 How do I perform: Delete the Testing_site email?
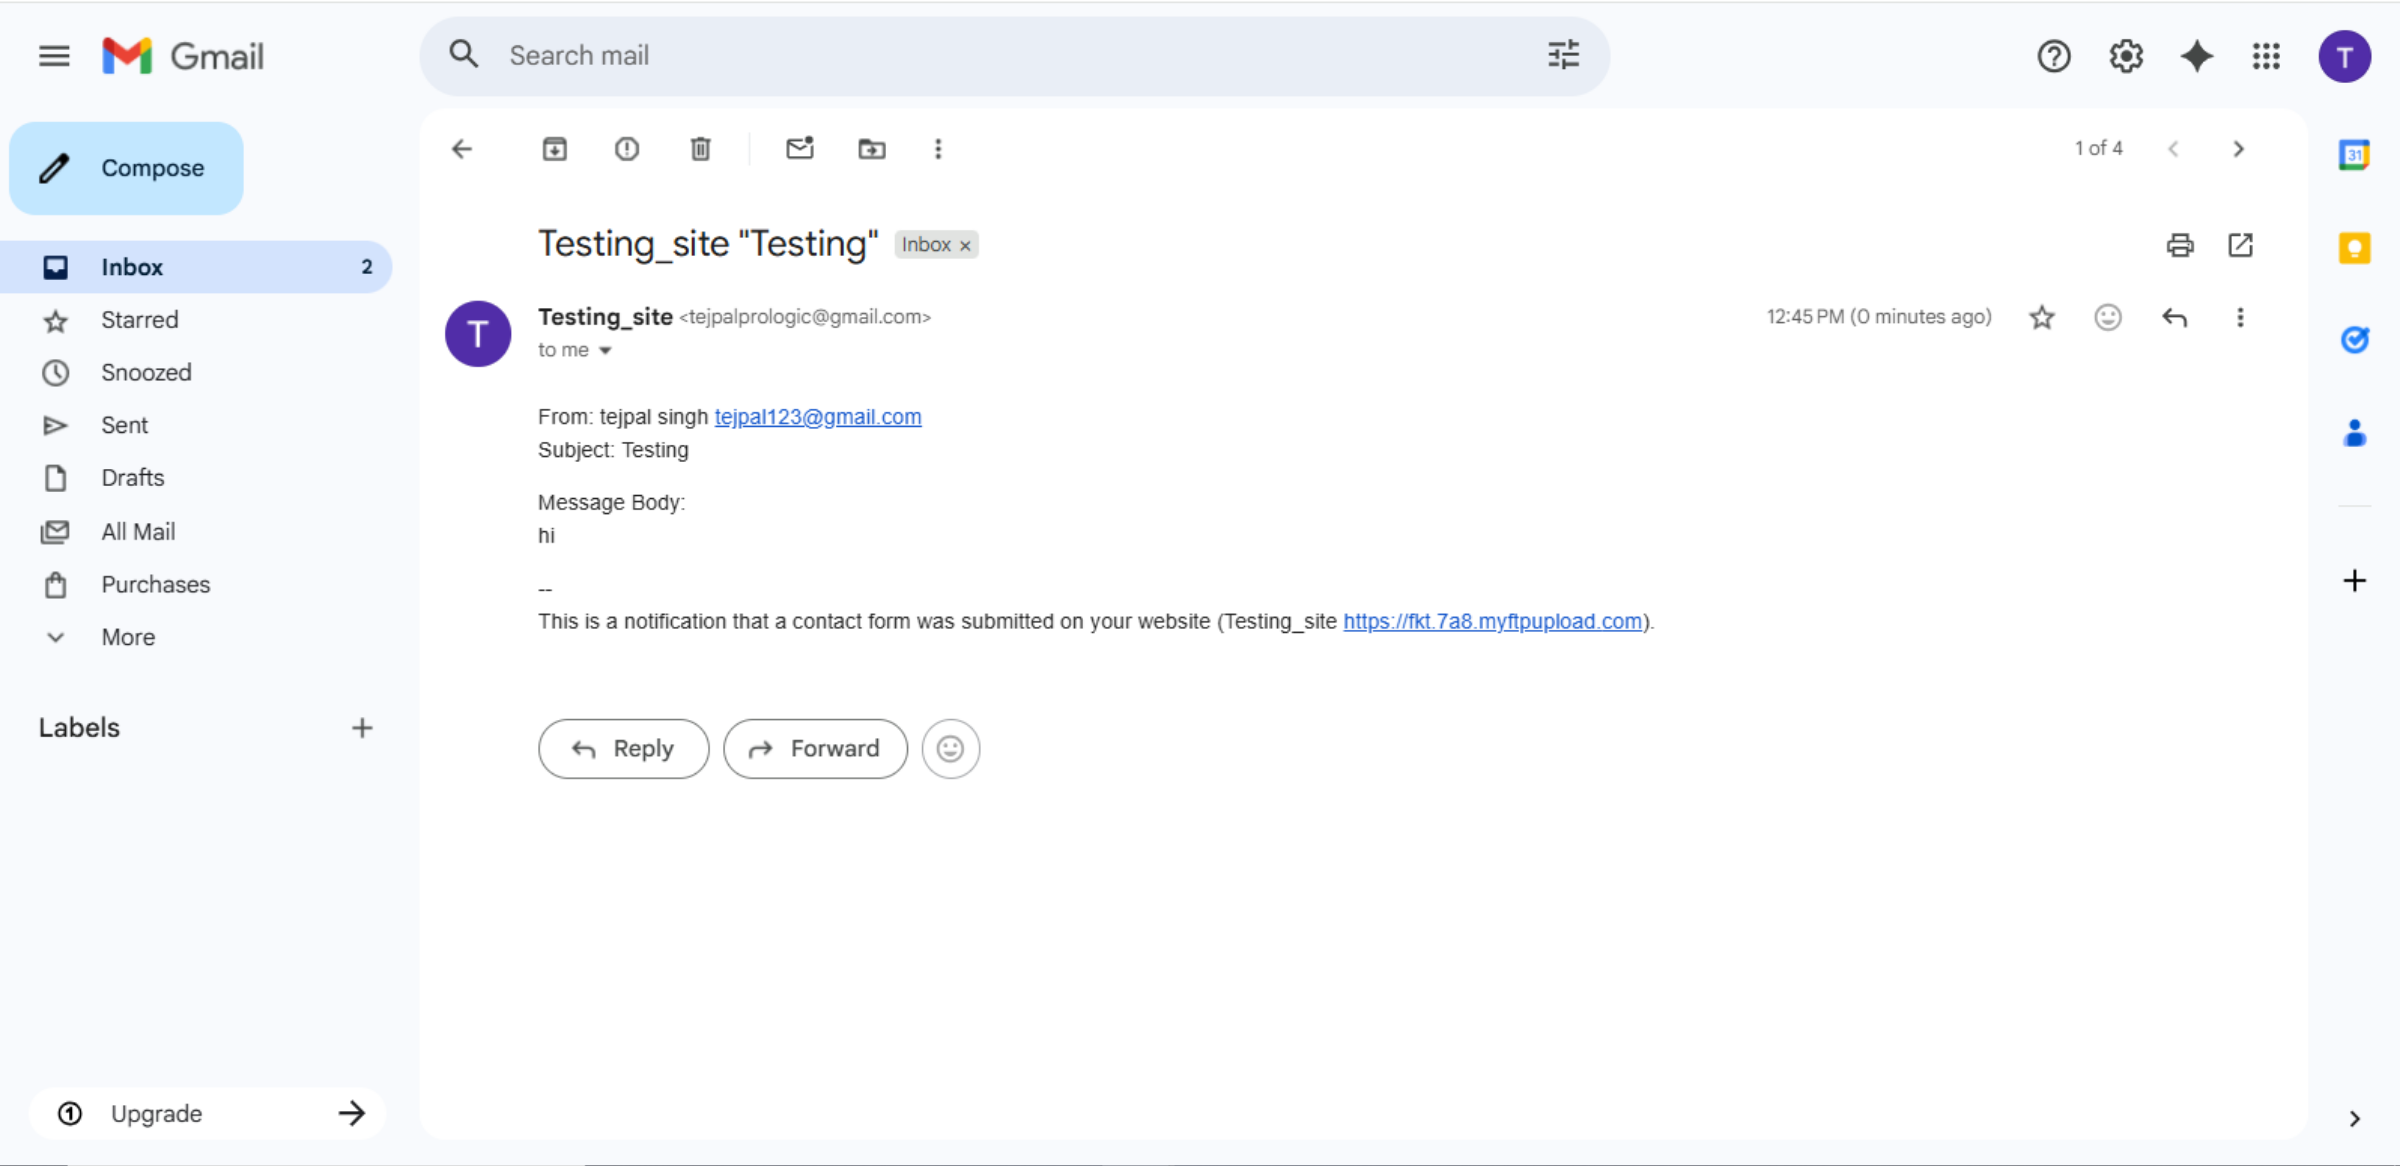coord(700,148)
